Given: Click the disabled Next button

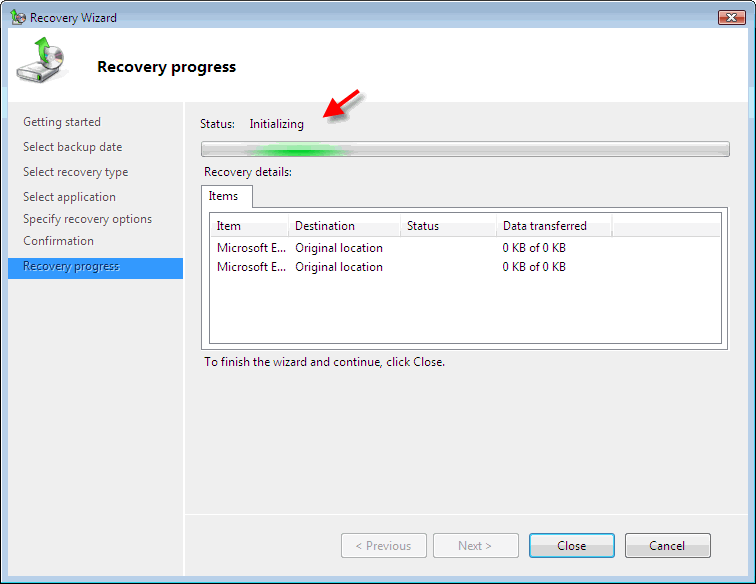Looking at the screenshot, I should 475,545.
